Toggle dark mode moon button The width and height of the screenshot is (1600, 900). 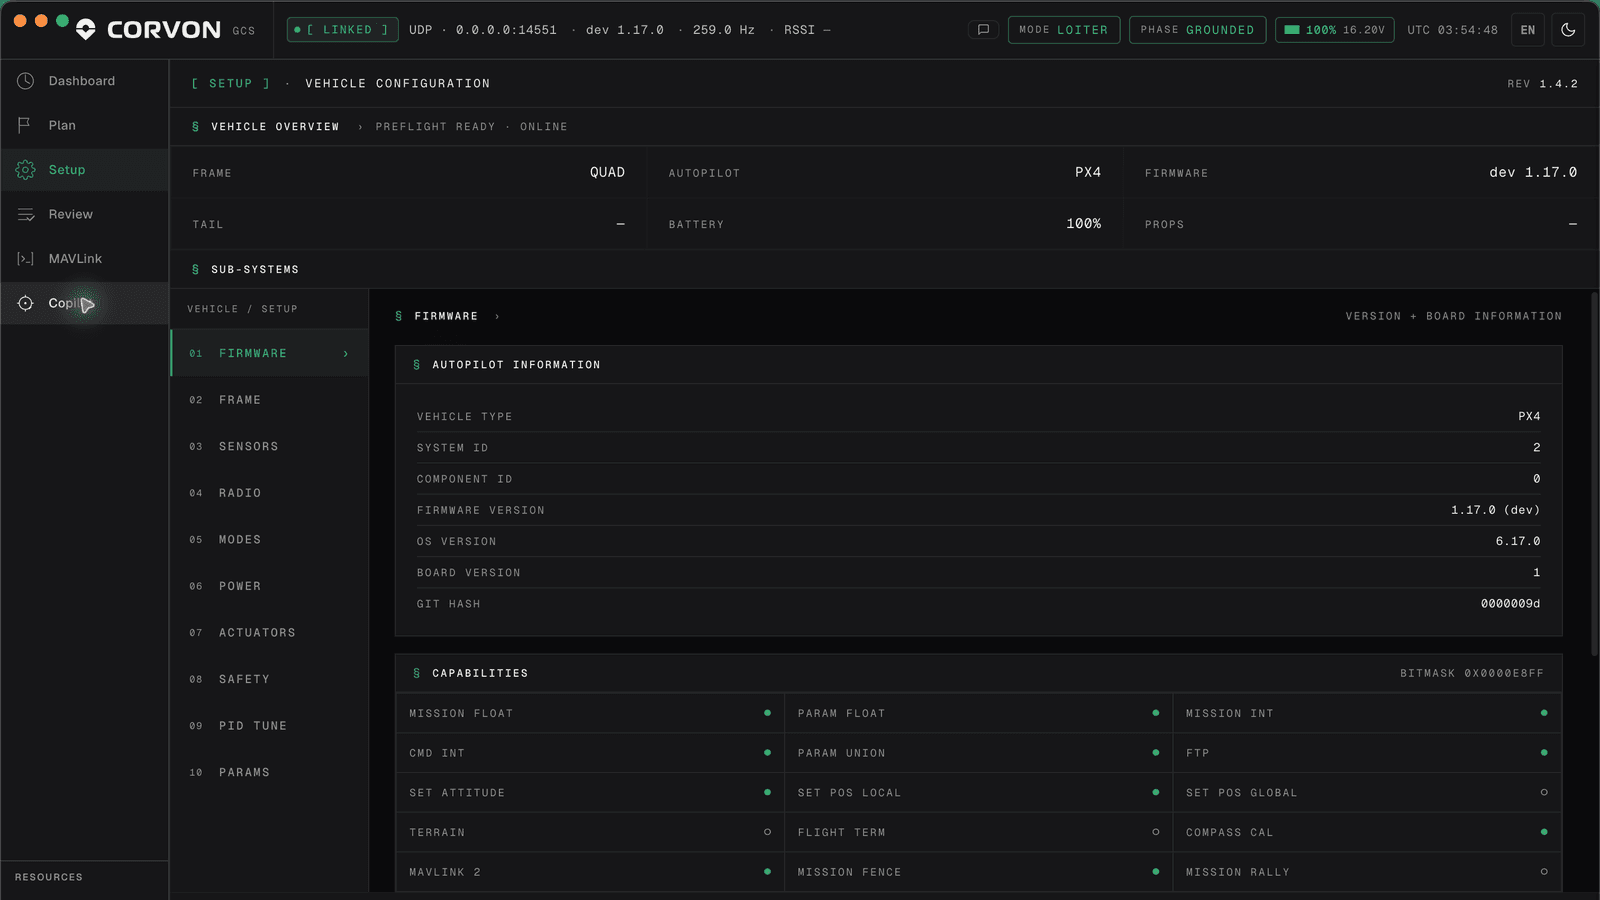pyautogui.click(x=1568, y=30)
